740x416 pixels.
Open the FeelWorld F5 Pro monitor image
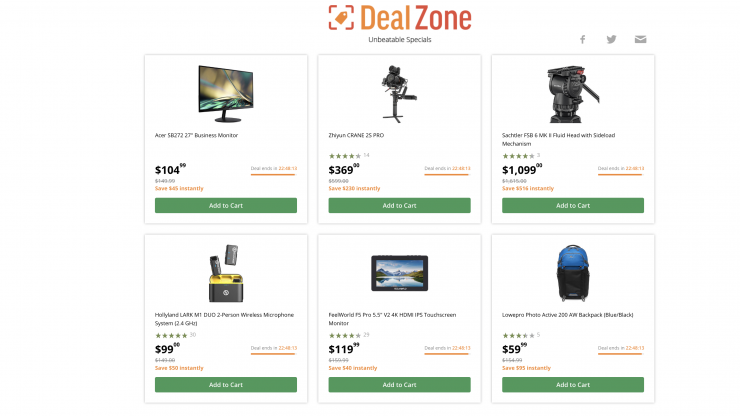[399, 273]
